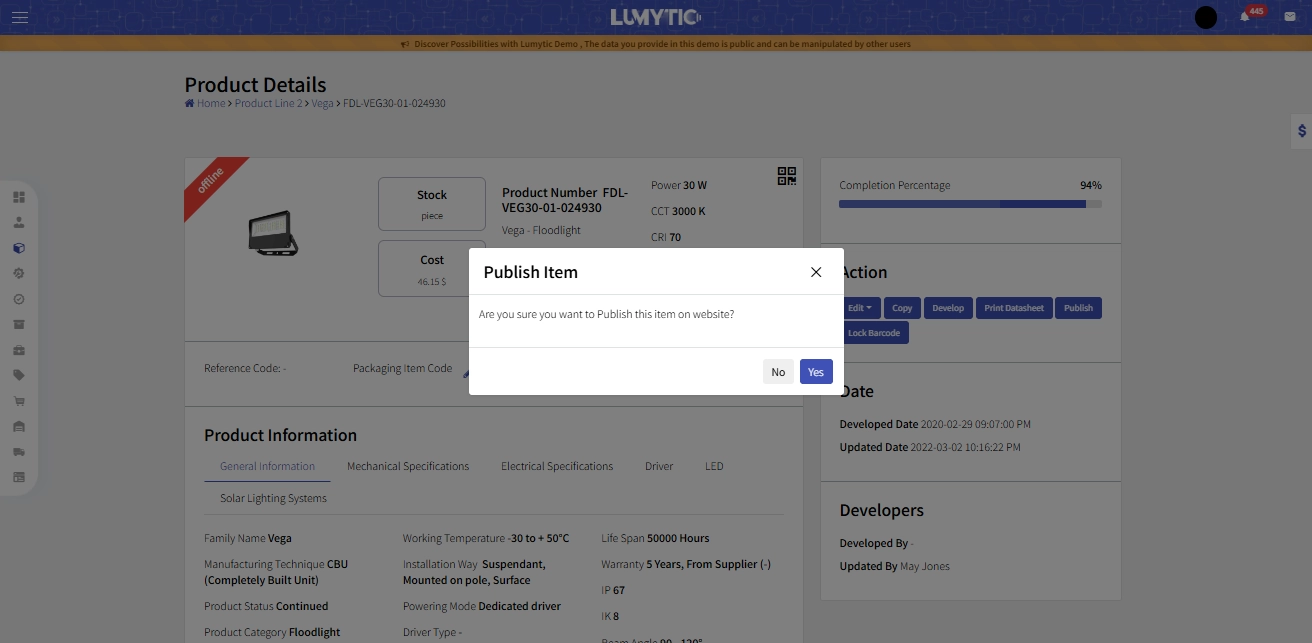Close the Publish Item dialog with X
This screenshot has height=643, width=1312.
click(x=816, y=272)
